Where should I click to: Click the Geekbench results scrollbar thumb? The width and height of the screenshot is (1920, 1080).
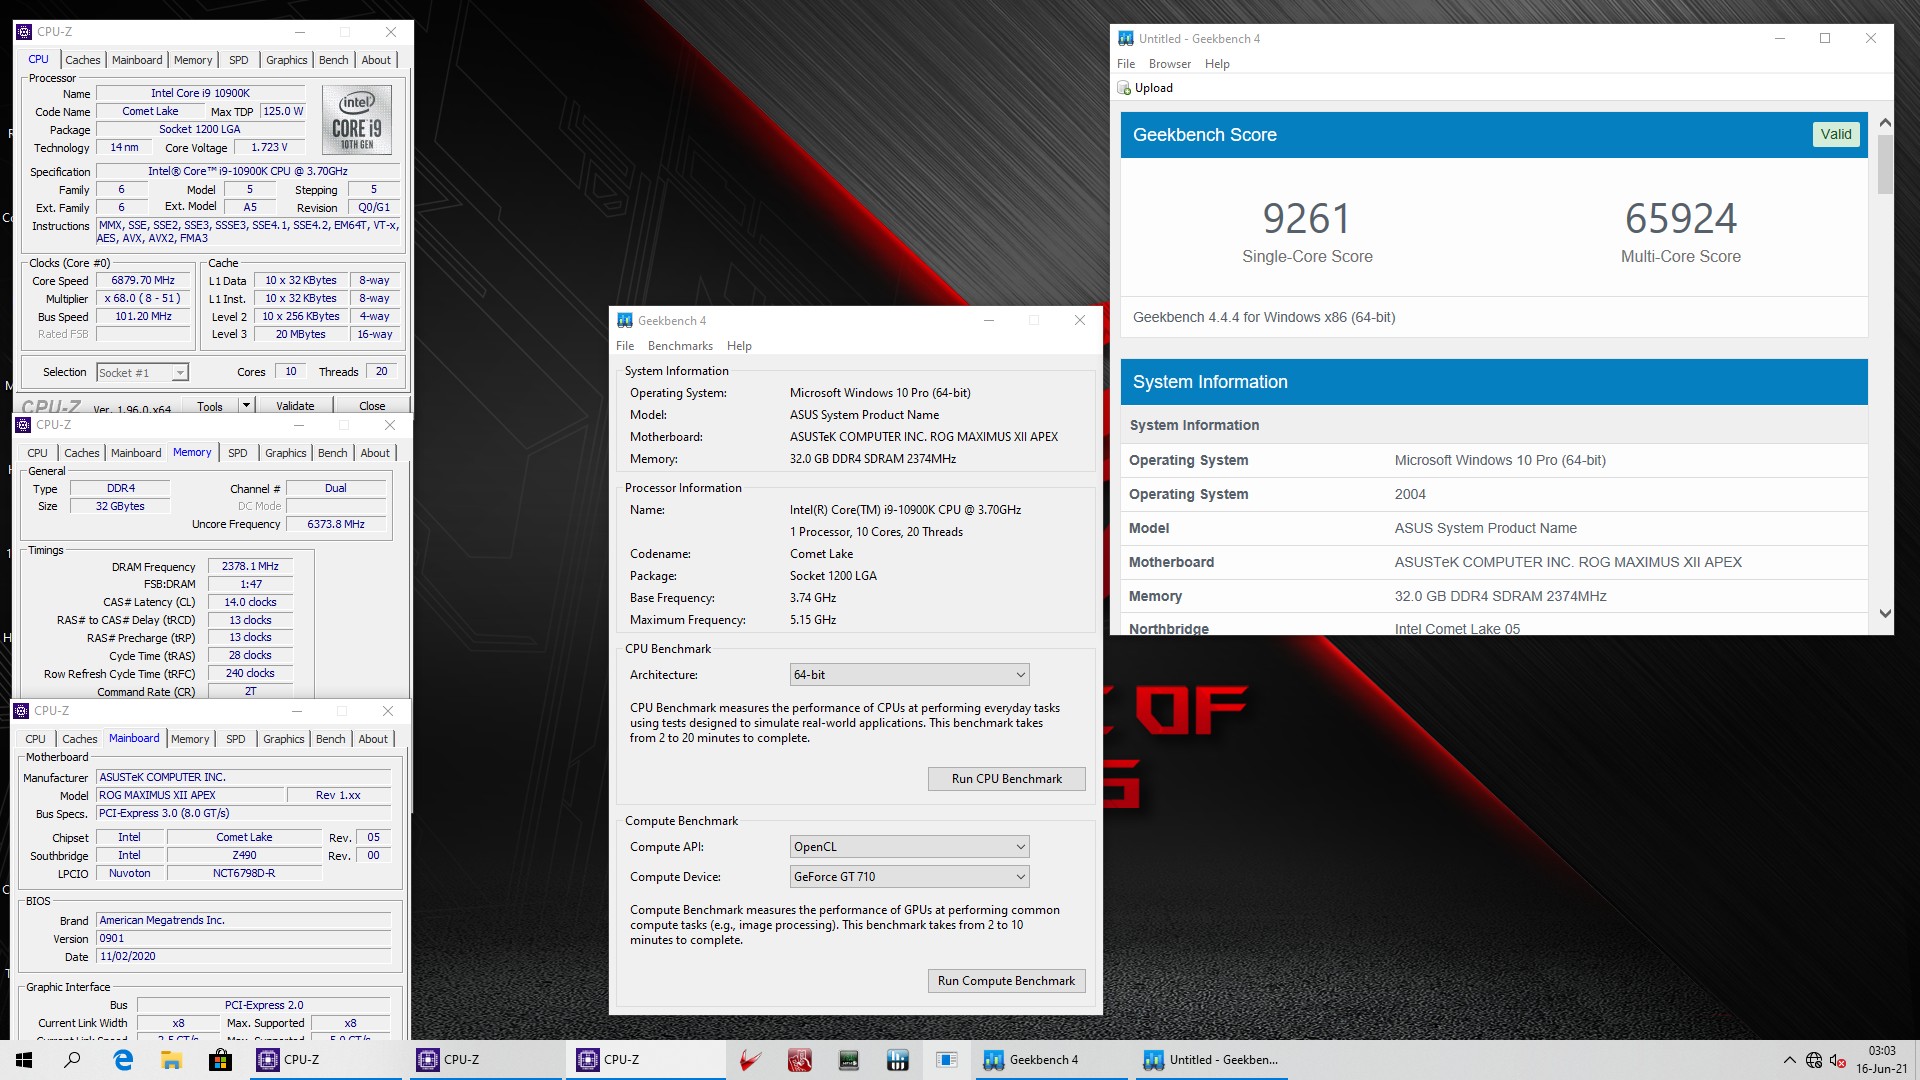[x=1885, y=164]
